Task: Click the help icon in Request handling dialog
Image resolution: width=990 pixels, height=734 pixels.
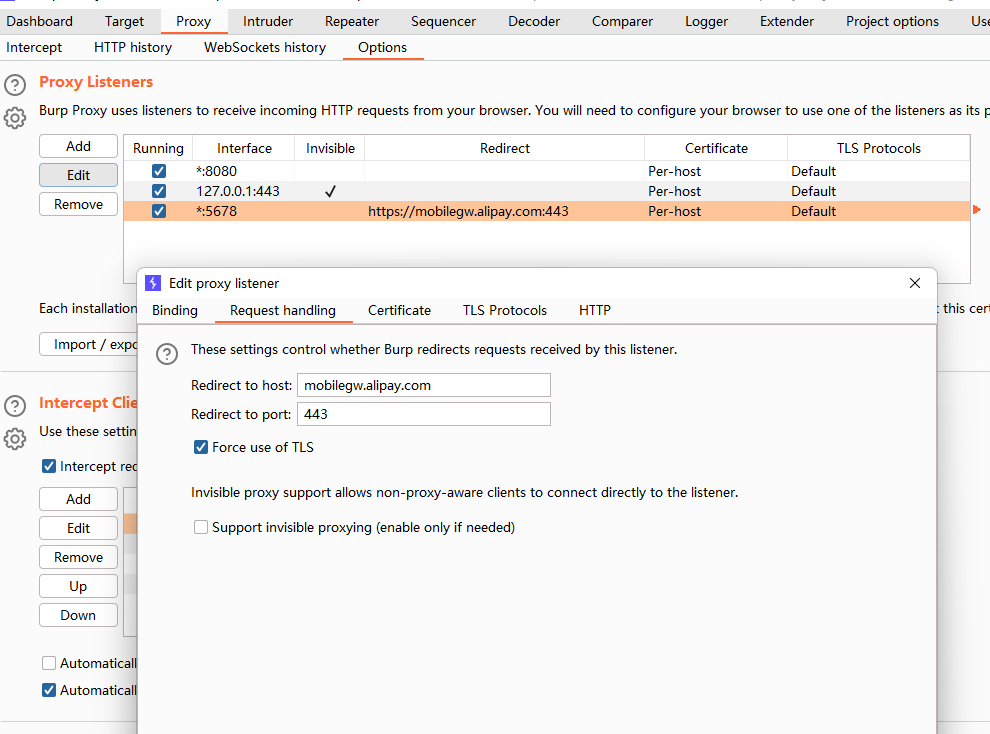Action: pos(167,353)
